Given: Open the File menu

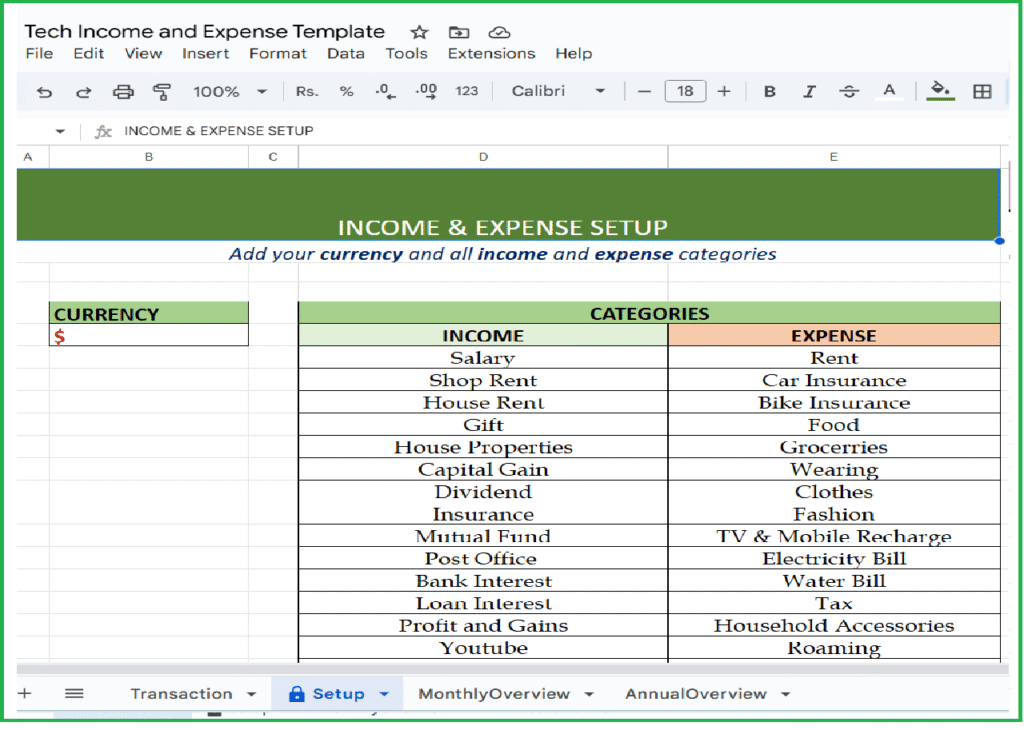Looking at the screenshot, I should coord(39,54).
